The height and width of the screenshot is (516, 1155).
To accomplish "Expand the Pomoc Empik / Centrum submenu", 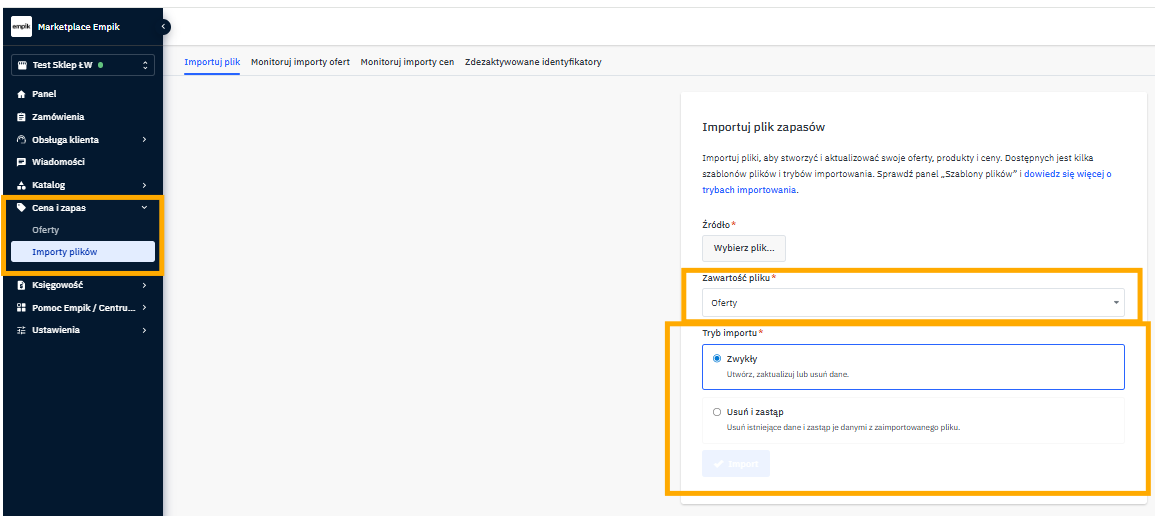I will click(x=144, y=308).
